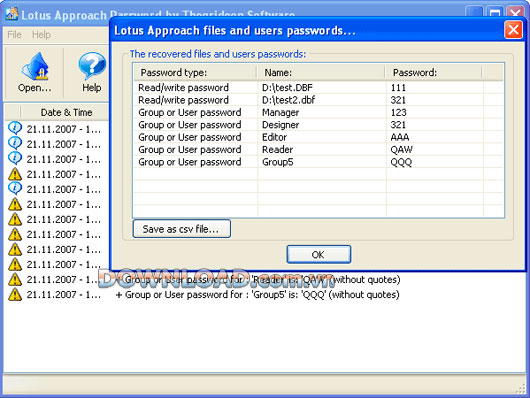The width and height of the screenshot is (530, 398).
Task: Close the main Lotus Approach Password window
Action: tap(515, 13)
